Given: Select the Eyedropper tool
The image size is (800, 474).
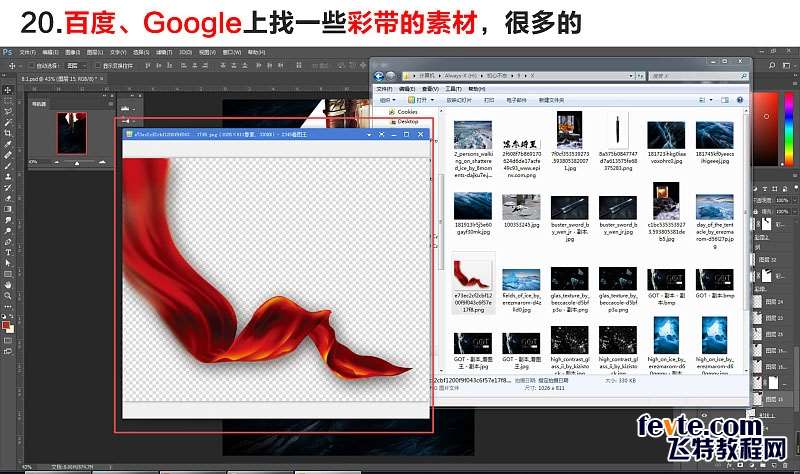Looking at the screenshot, I should pos(8,144).
